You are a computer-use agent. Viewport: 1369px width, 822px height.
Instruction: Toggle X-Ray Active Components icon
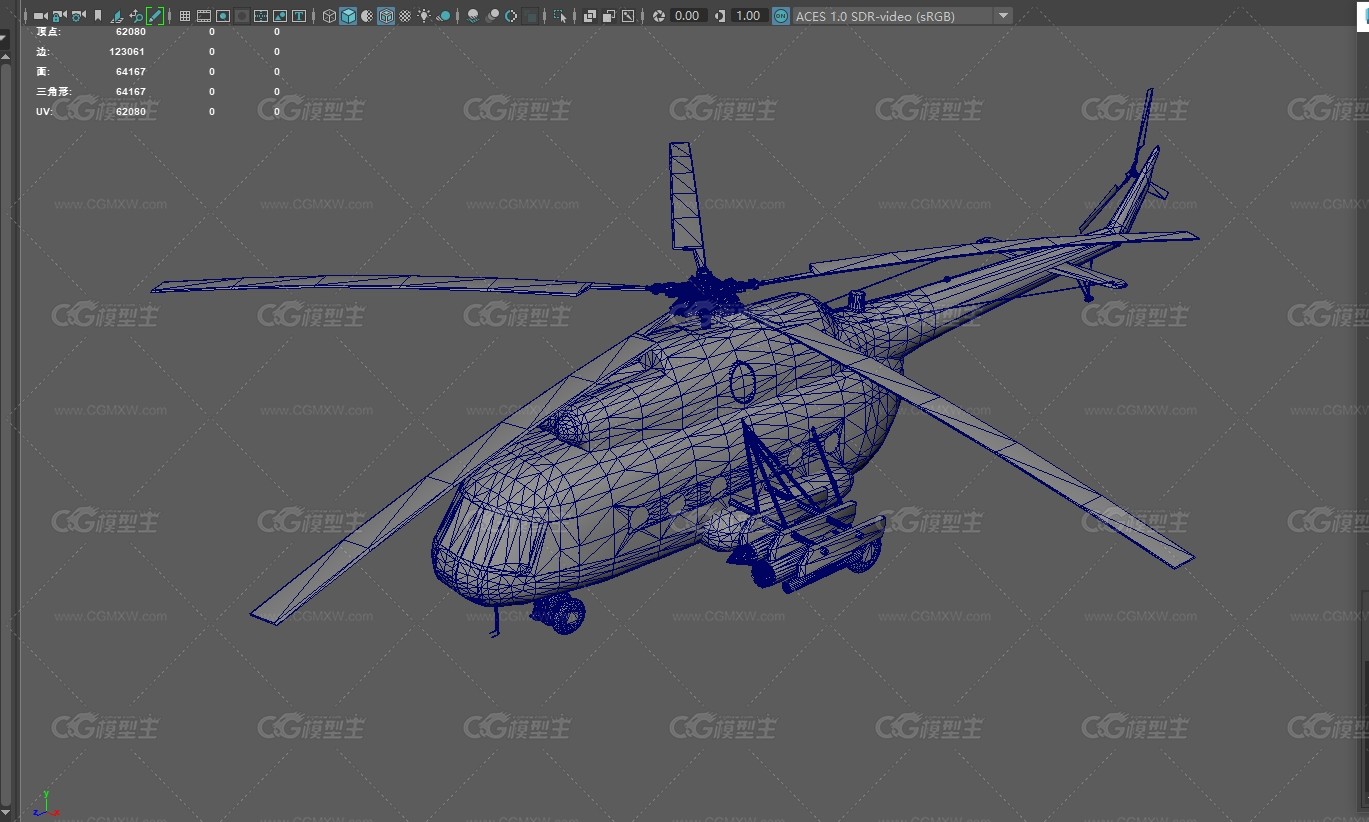coord(609,16)
